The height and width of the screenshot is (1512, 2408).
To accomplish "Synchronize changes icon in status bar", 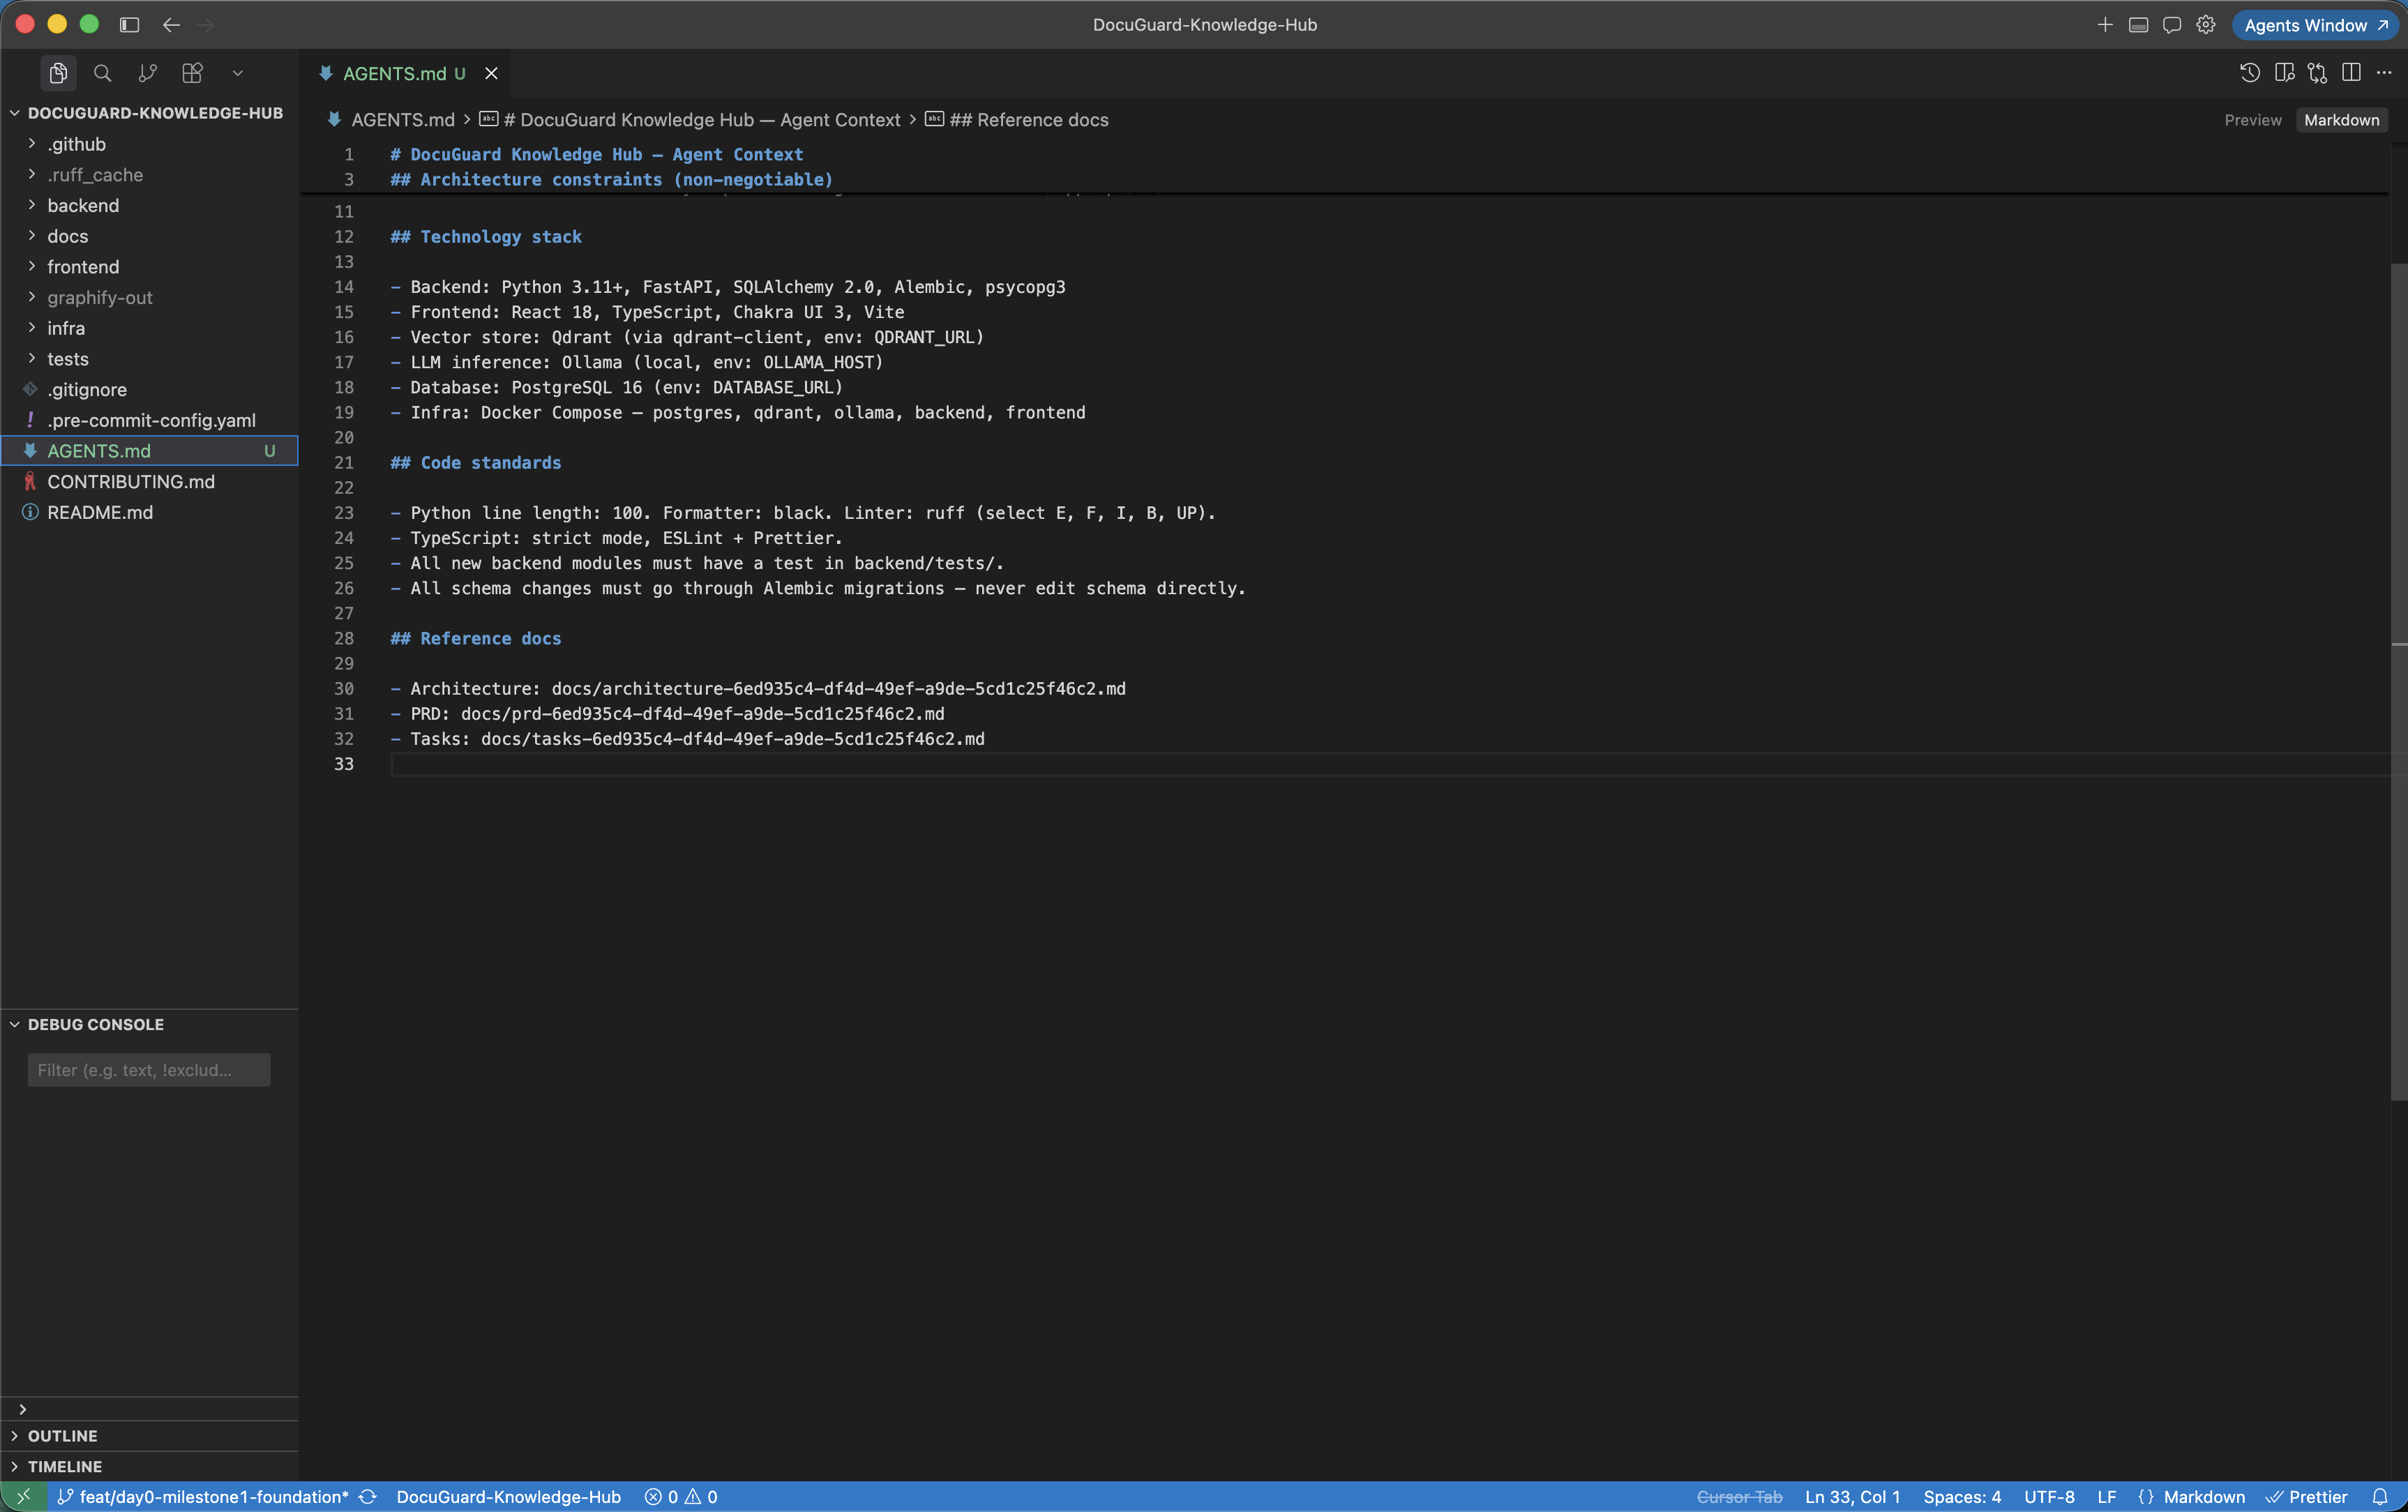I will coord(368,1497).
